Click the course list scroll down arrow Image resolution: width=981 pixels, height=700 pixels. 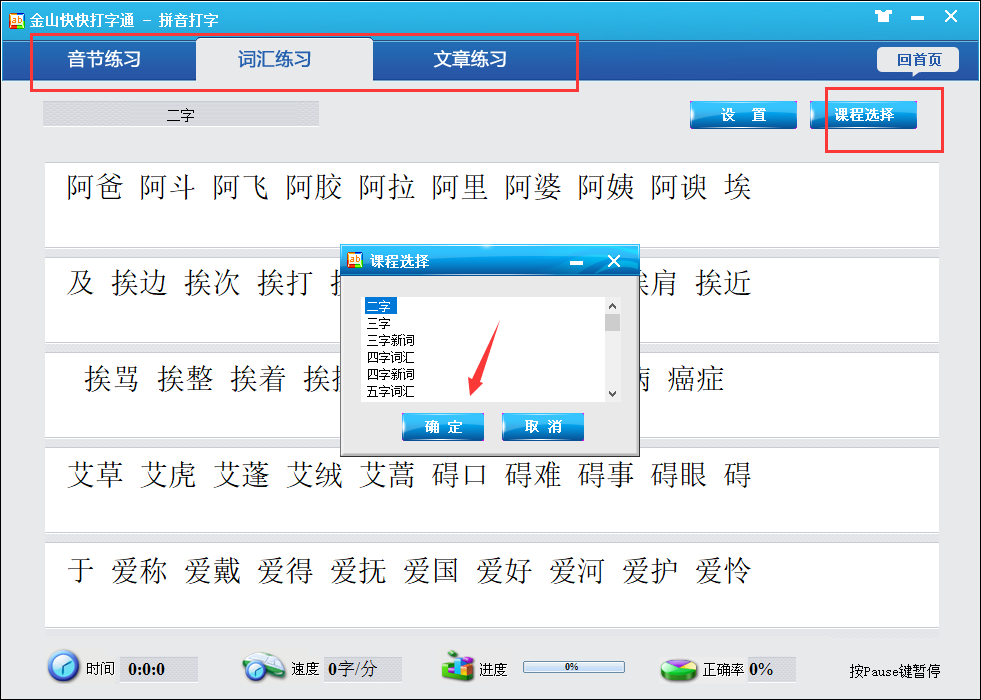point(612,393)
